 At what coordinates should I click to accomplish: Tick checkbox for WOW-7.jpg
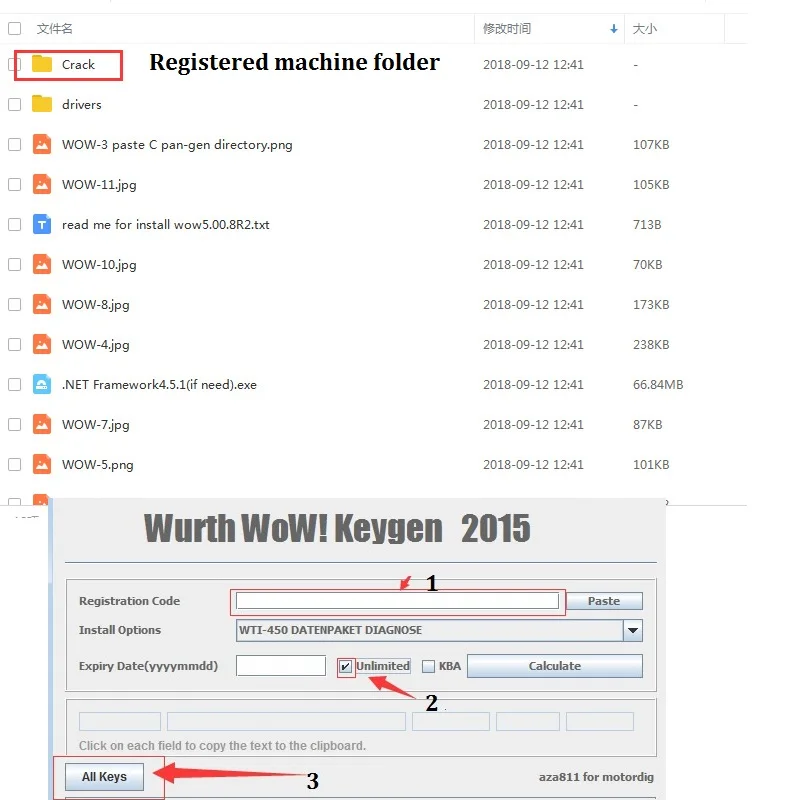point(15,424)
